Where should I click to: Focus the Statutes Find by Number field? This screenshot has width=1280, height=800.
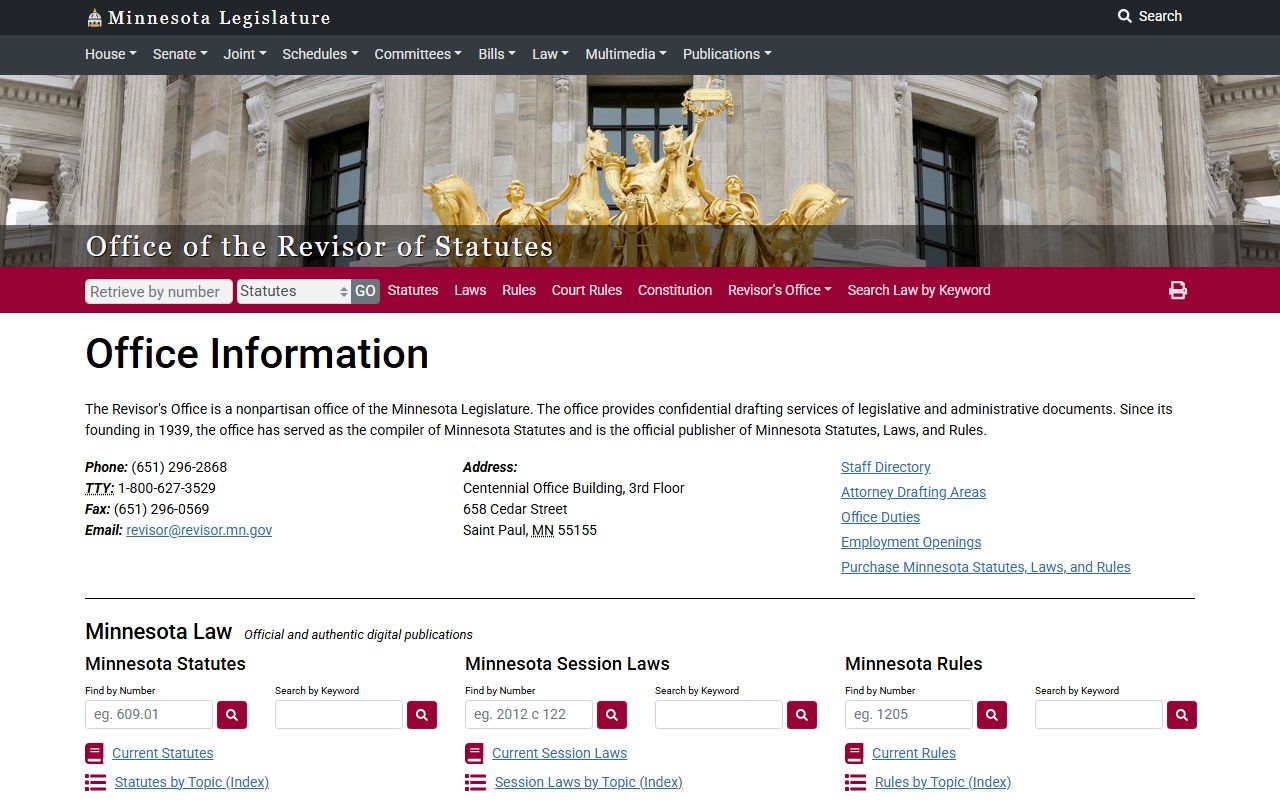(x=149, y=715)
